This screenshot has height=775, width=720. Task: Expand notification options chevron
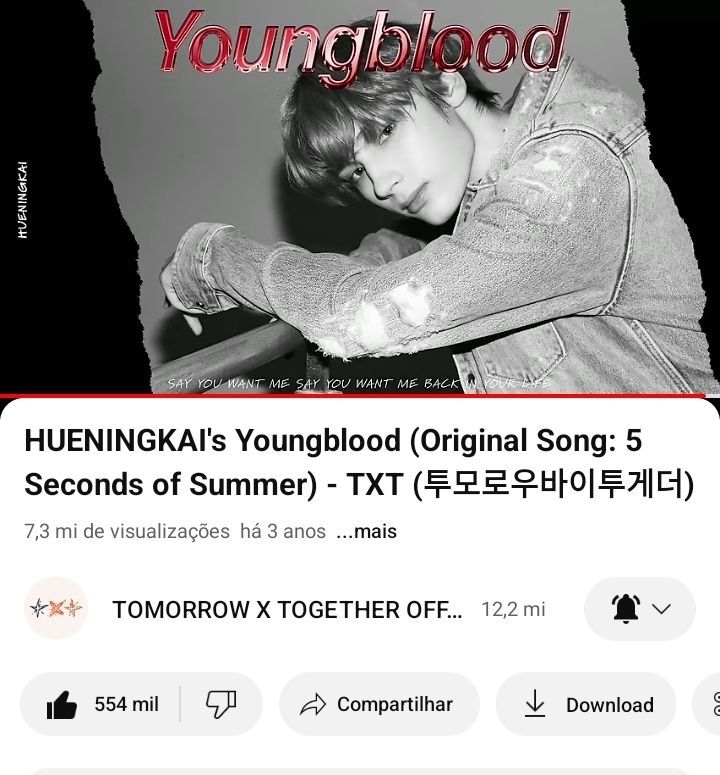[662, 609]
